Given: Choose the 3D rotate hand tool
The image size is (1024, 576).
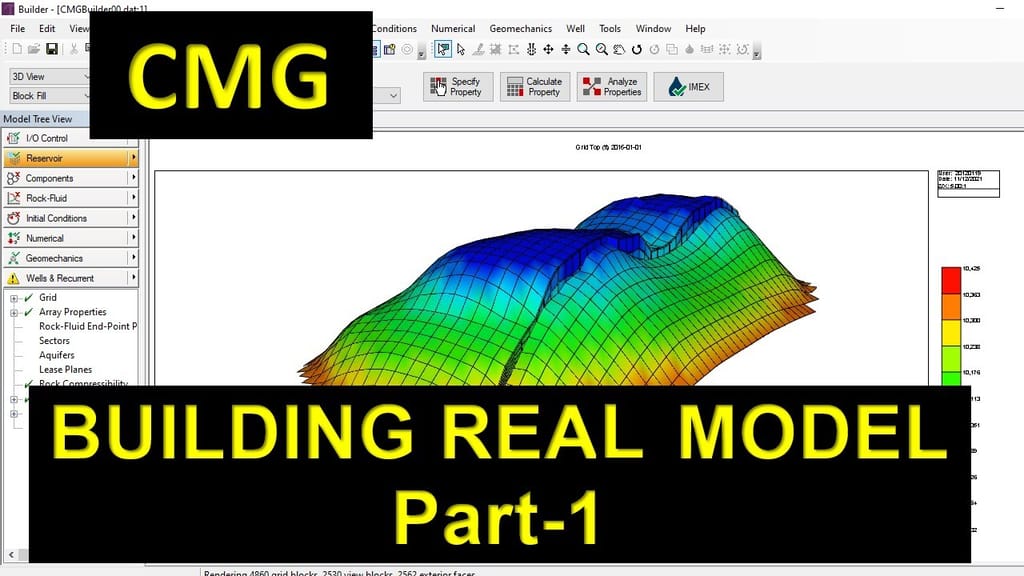Looking at the screenshot, I should [619, 49].
